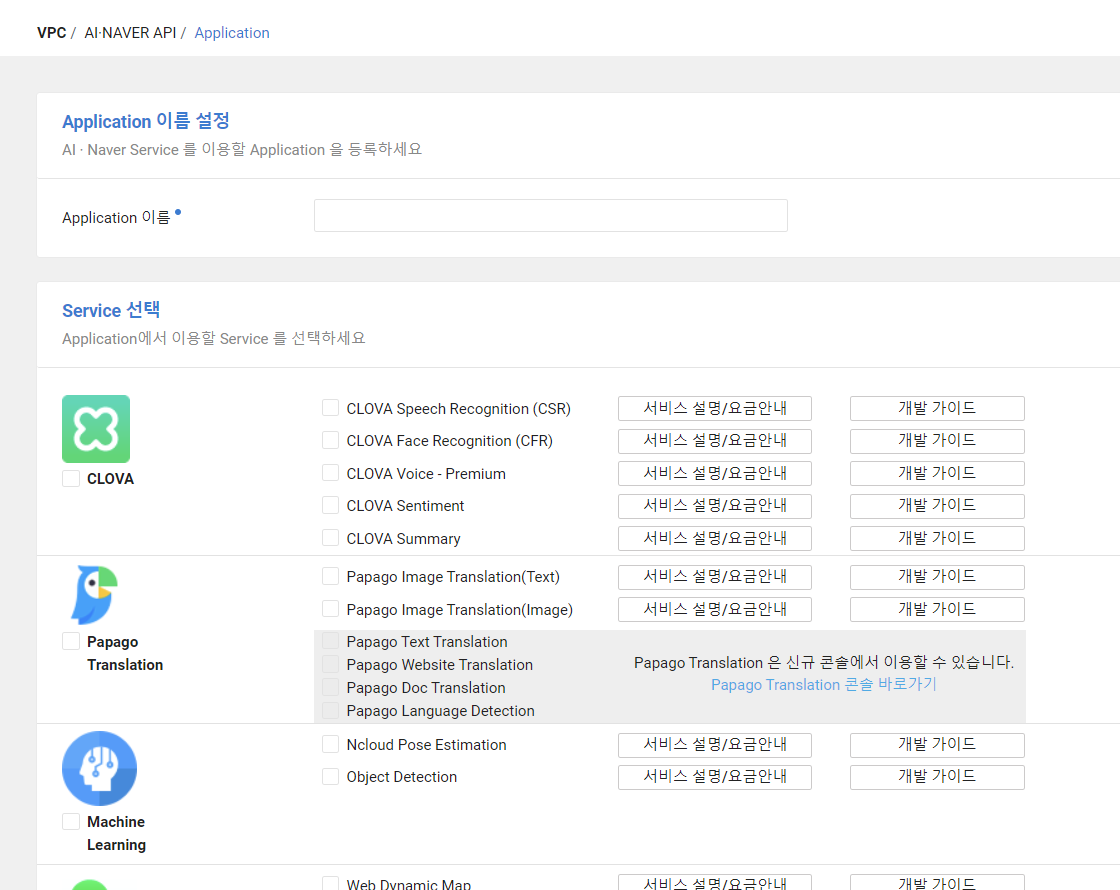Click the Application breadcrumb link
Screen dimensions: 1120x890
(x=232, y=33)
